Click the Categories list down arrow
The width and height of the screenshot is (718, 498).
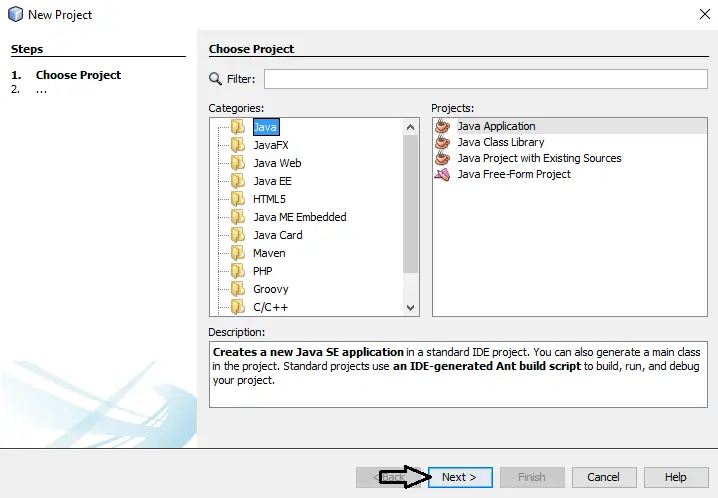(x=410, y=308)
